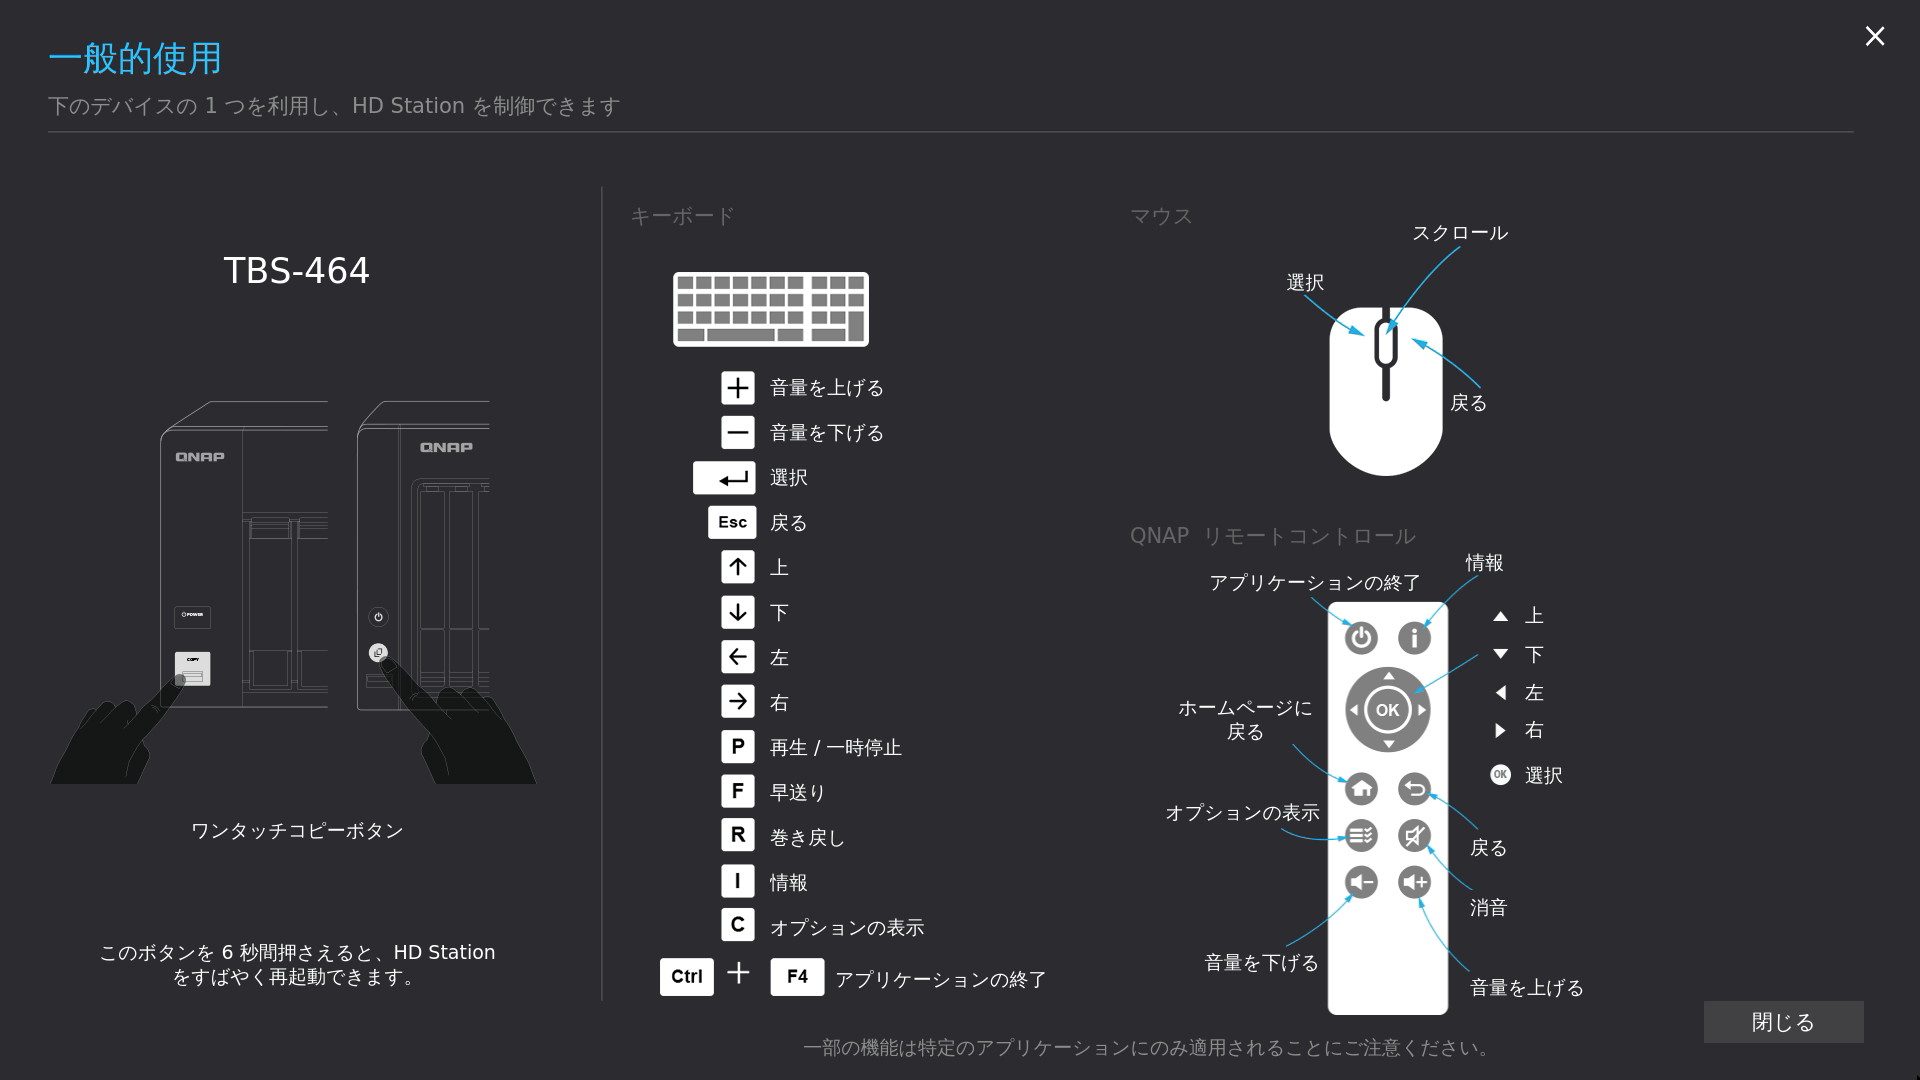Click the 音量を上げる label beside the plus key
1920x1080 pixels.
pos(826,388)
